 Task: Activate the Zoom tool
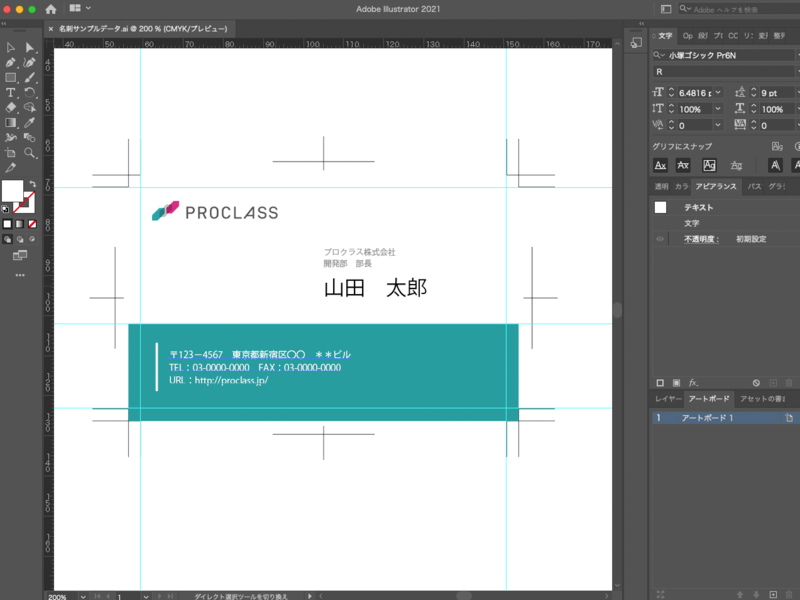pyautogui.click(x=30, y=152)
